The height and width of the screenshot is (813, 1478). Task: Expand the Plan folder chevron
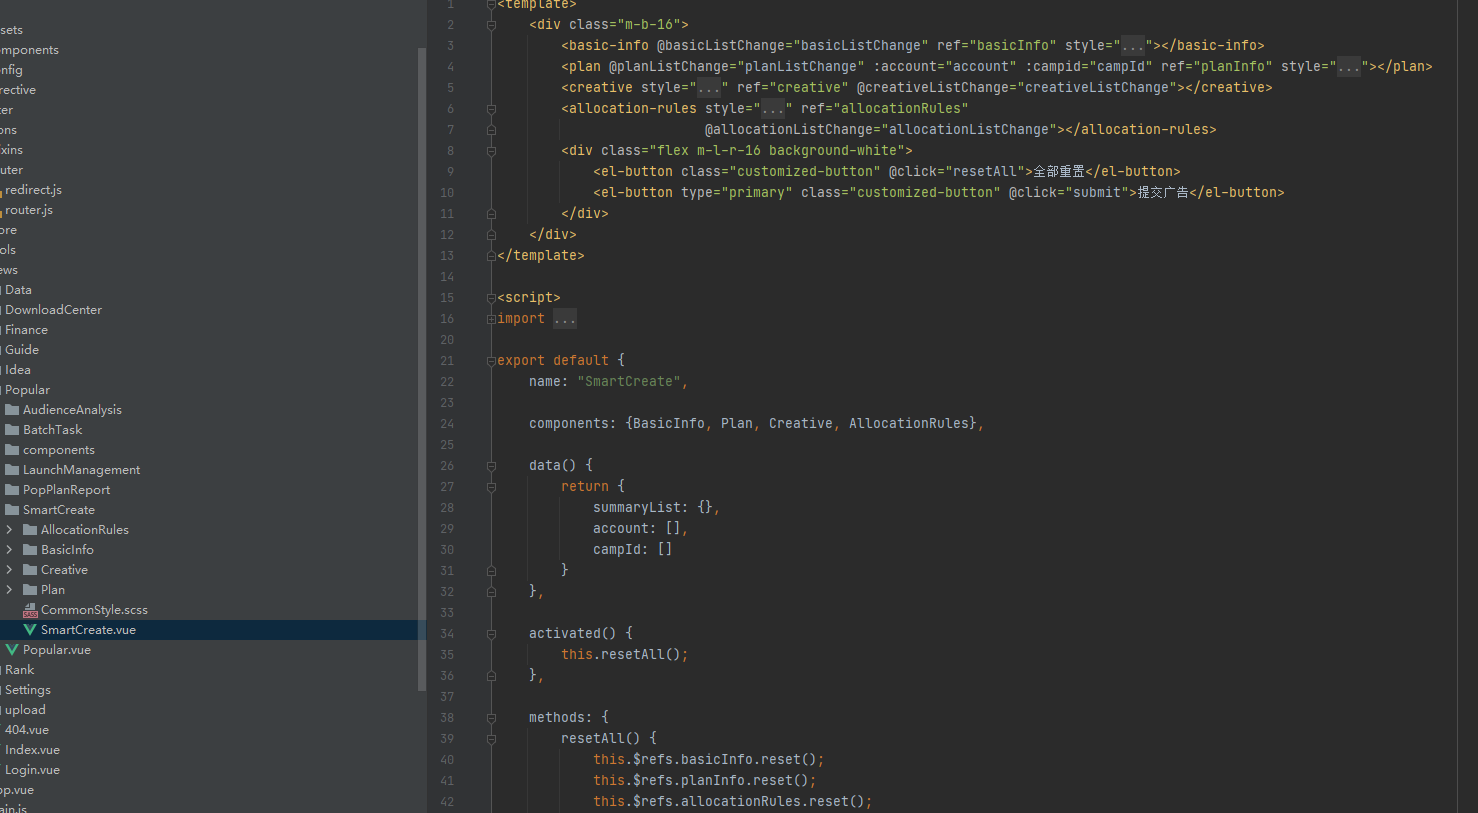pos(9,590)
